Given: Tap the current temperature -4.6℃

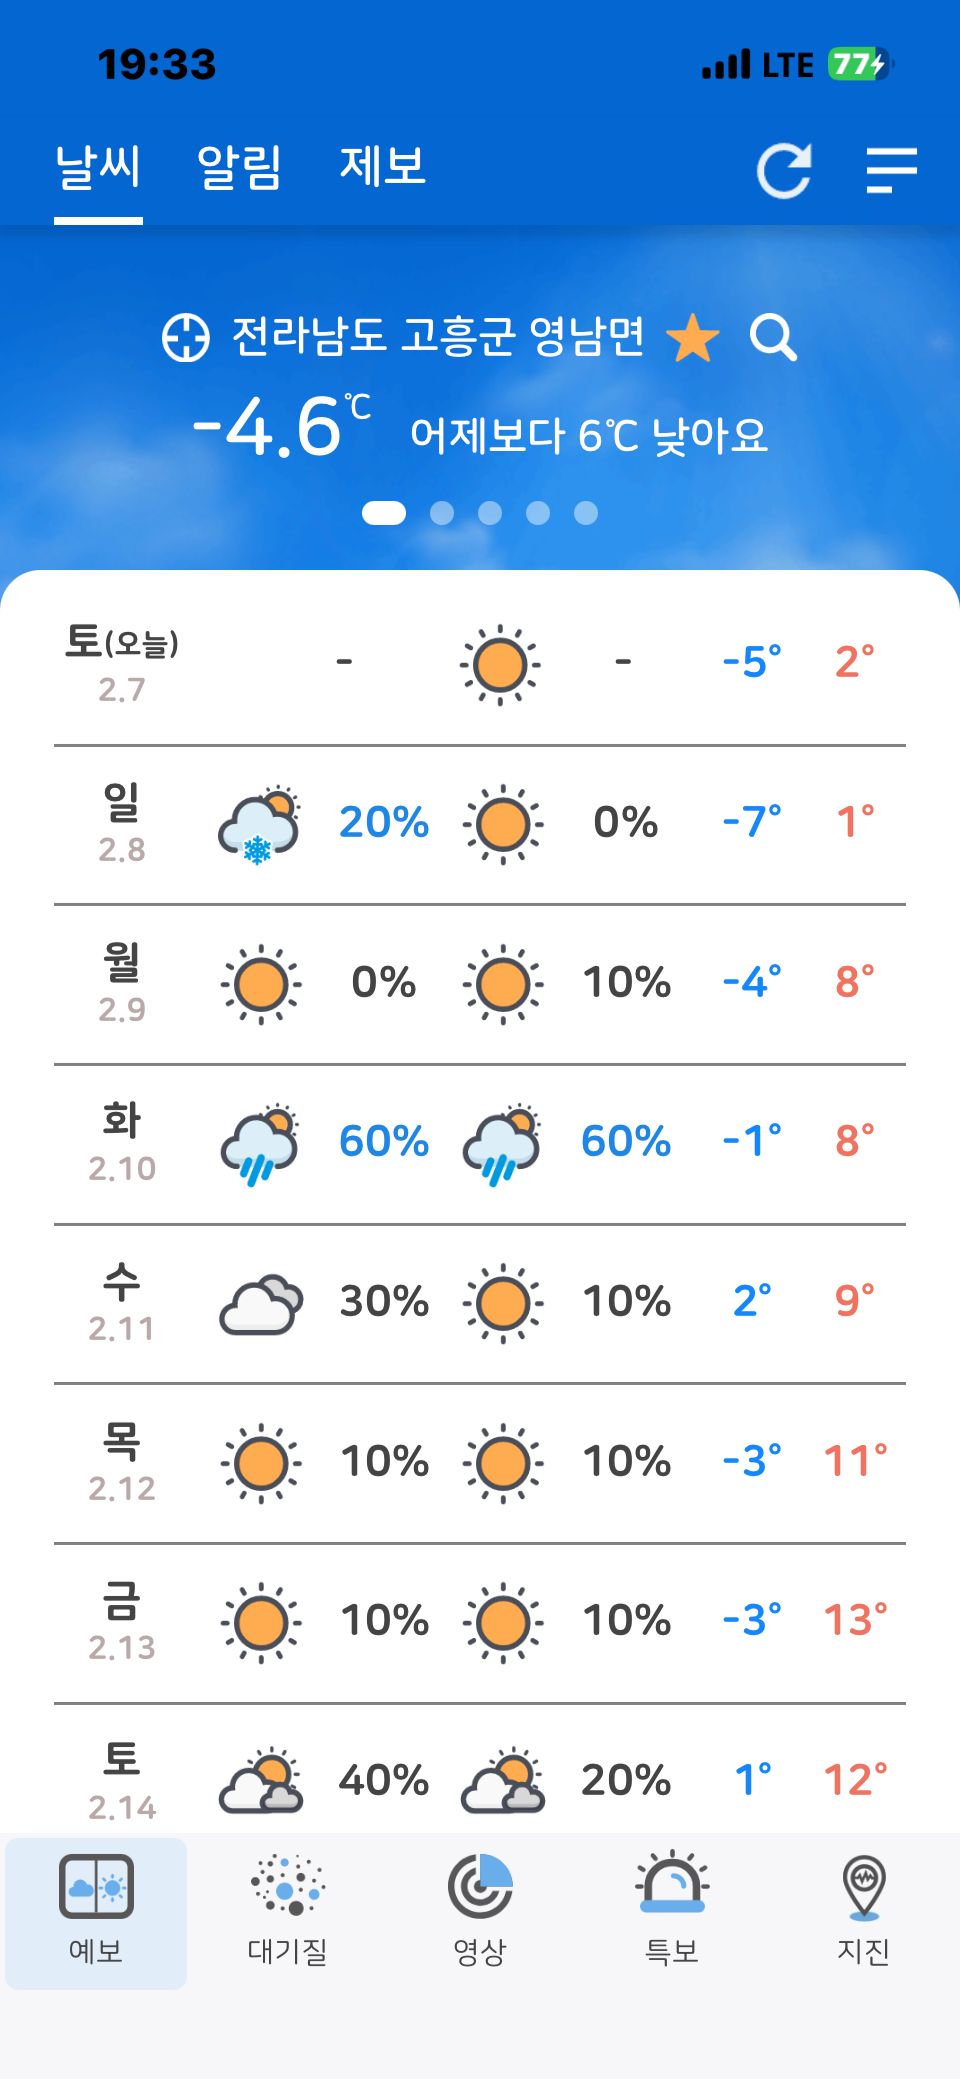Looking at the screenshot, I should (282, 428).
